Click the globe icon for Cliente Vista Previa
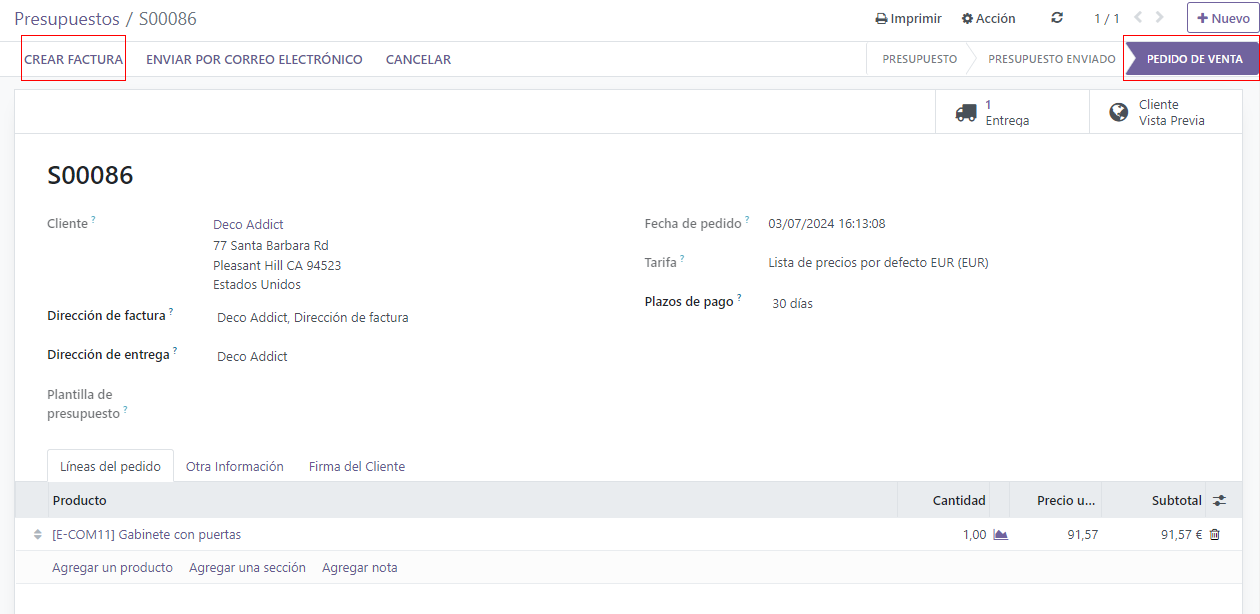Screen dimensions: 1260x614 [1118, 111]
